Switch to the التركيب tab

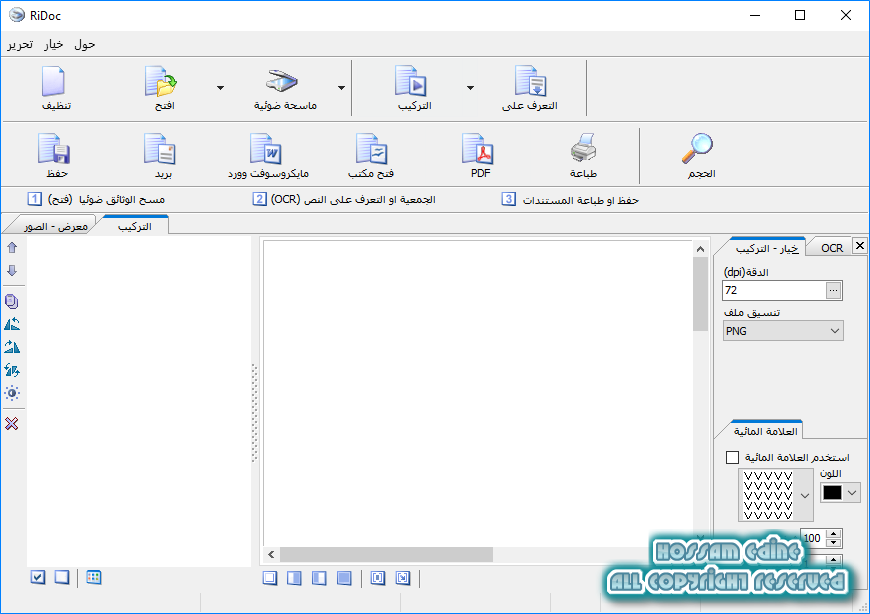pos(135,226)
